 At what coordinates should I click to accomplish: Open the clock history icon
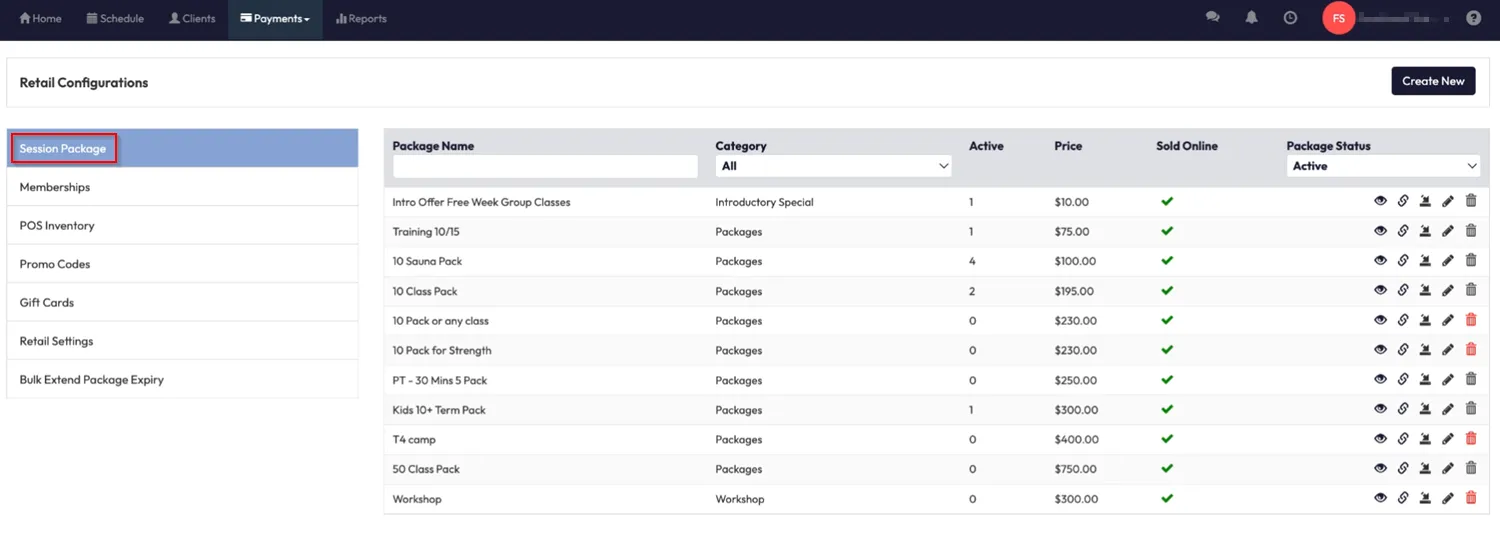coord(1290,18)
